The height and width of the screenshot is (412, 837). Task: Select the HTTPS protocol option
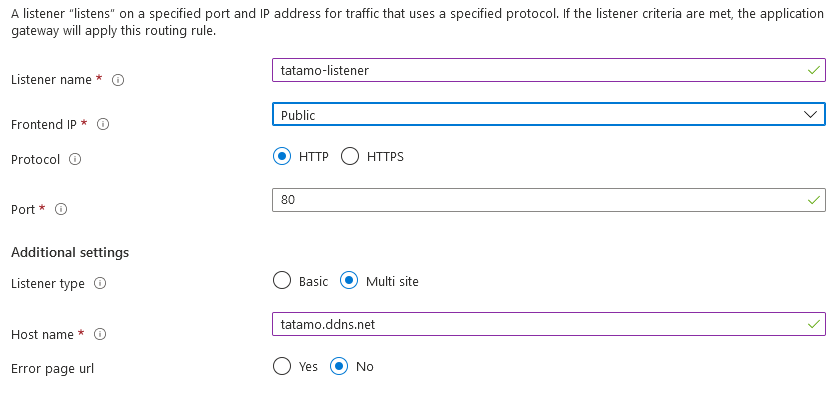[350, 157]
